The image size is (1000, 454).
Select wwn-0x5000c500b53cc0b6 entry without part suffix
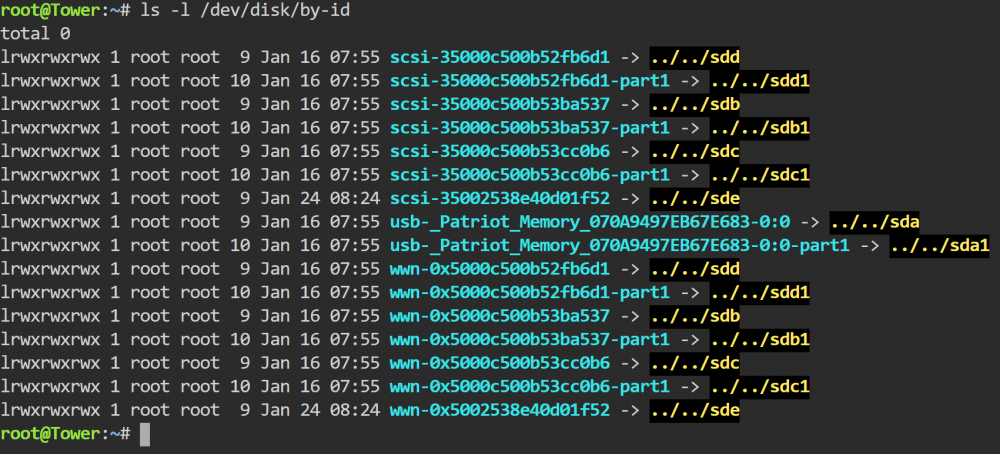(x=499, y=364)
